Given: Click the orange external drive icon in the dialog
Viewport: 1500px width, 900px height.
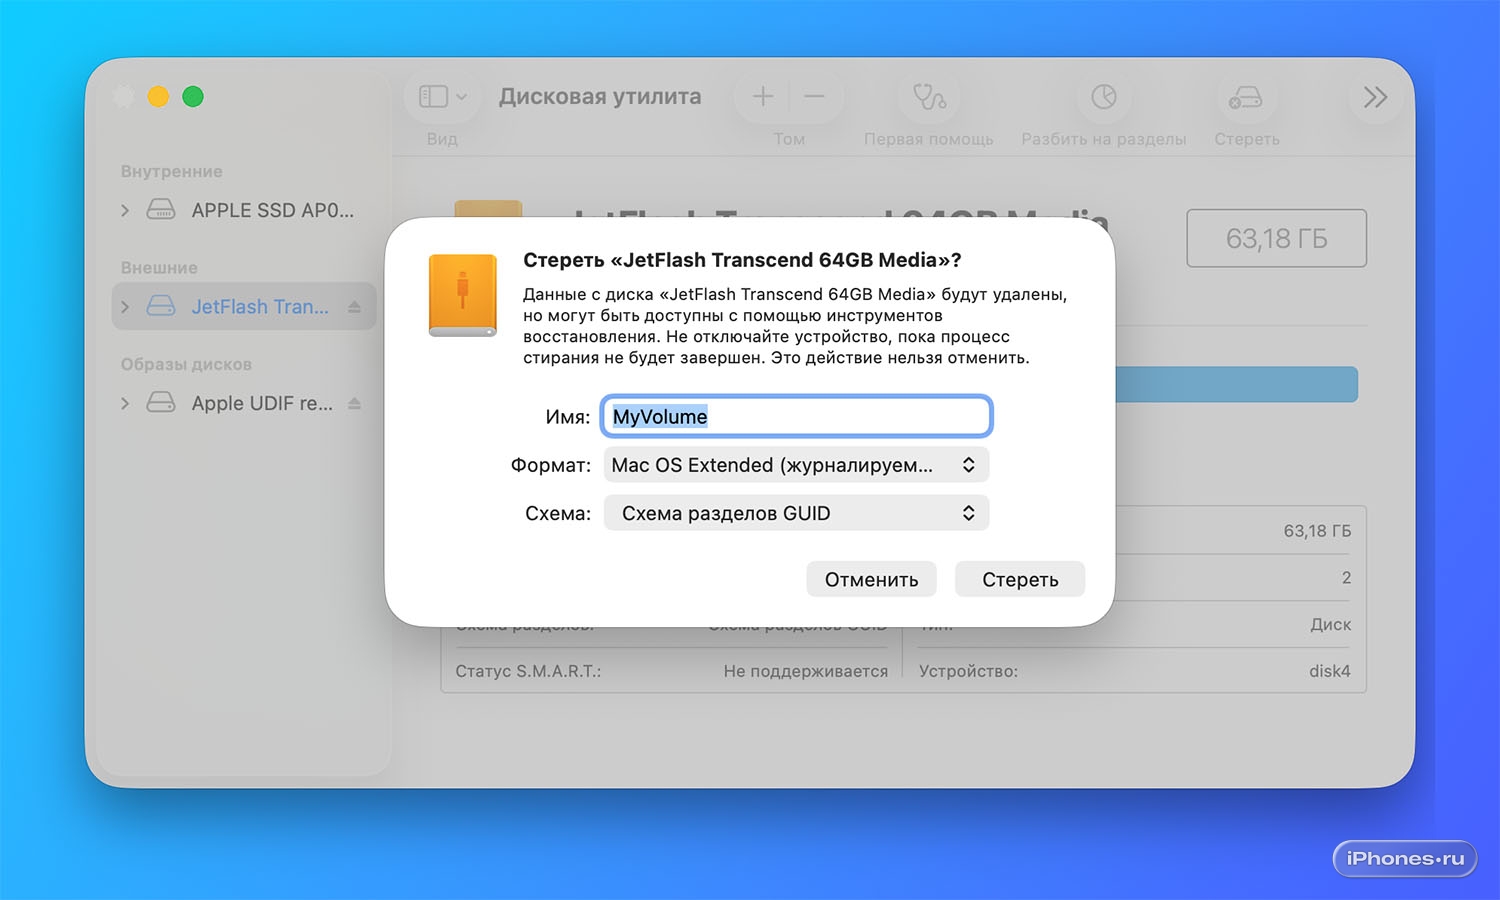Looking at the screenshot, I should point(463,295).
